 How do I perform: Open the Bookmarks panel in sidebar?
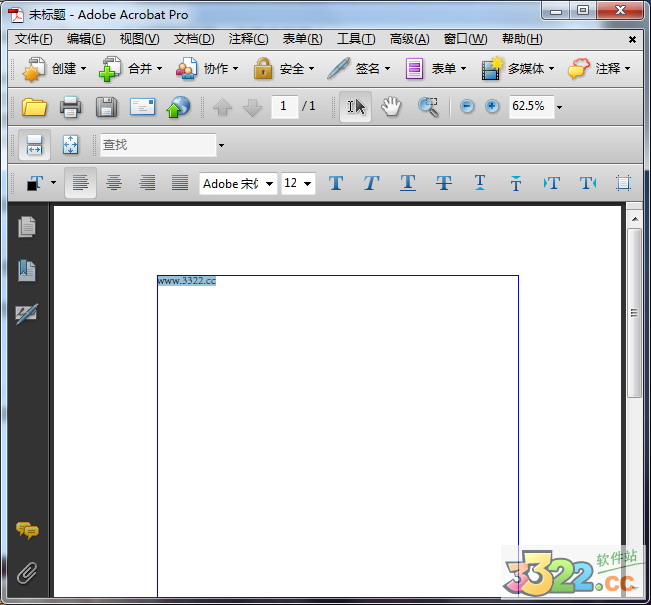[x=27, y=271]
